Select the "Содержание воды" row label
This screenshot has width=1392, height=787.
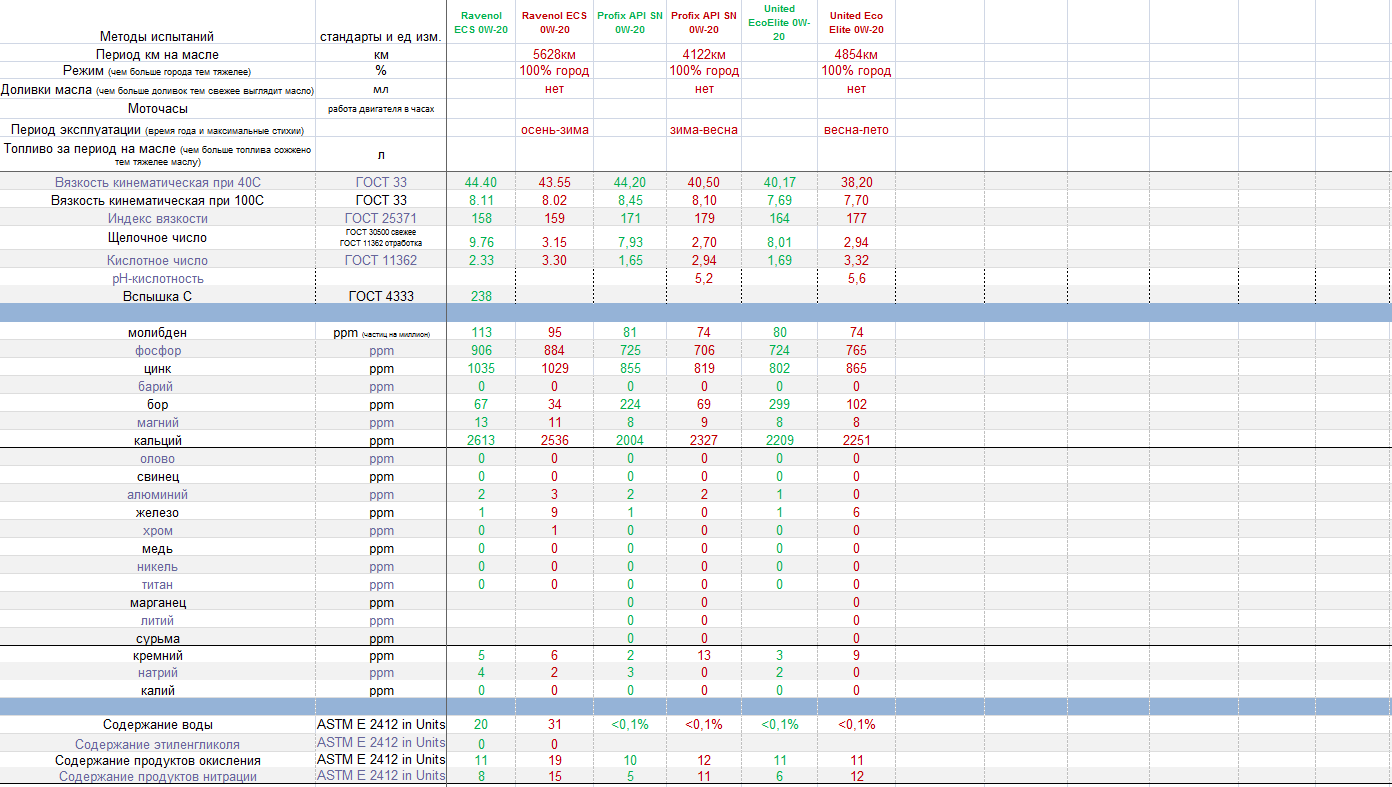click(x=157, y=724)
